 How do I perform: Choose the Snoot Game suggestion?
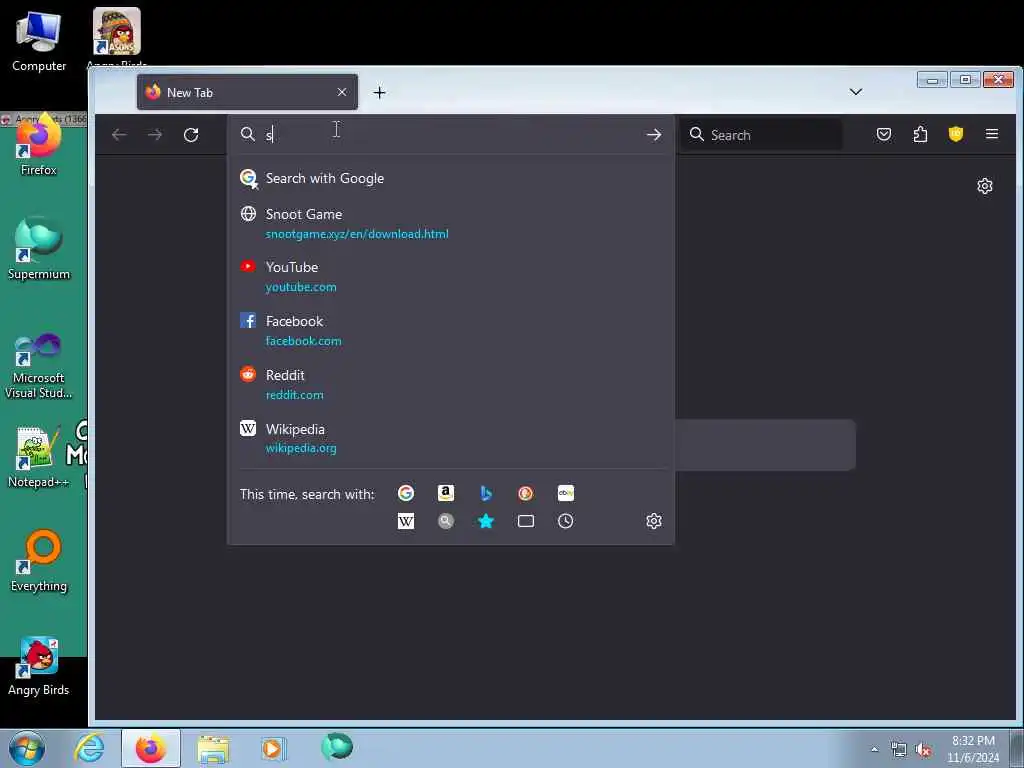(x=451, y=223)
